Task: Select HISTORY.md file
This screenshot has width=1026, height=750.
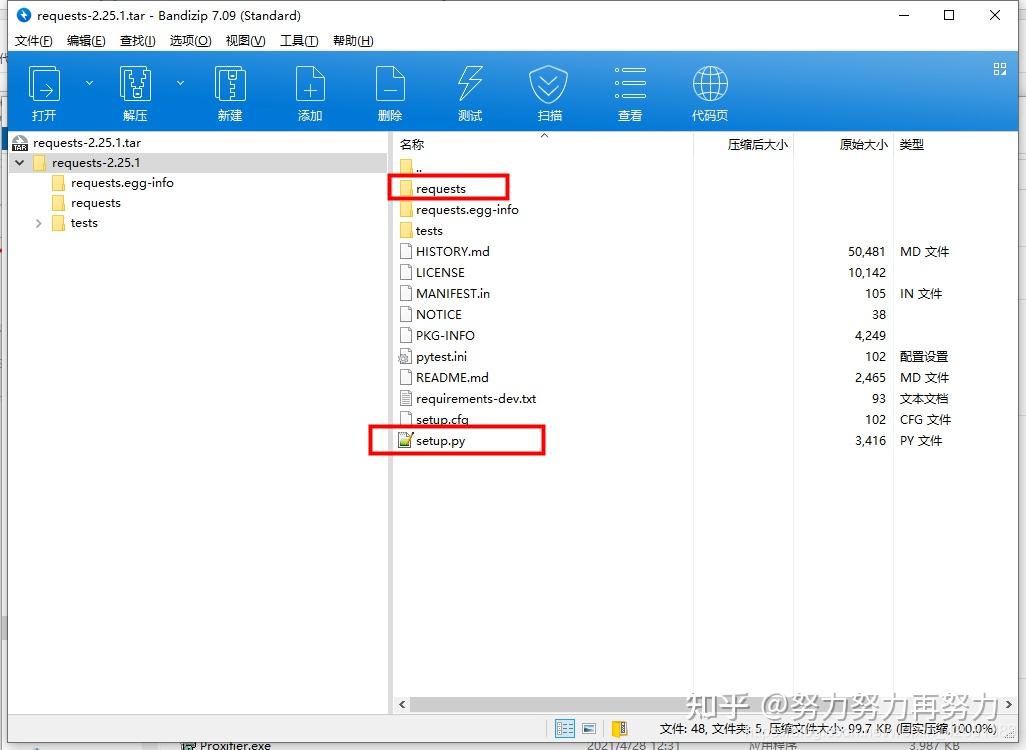Action: pyautogui.click(x=453, y=251)
